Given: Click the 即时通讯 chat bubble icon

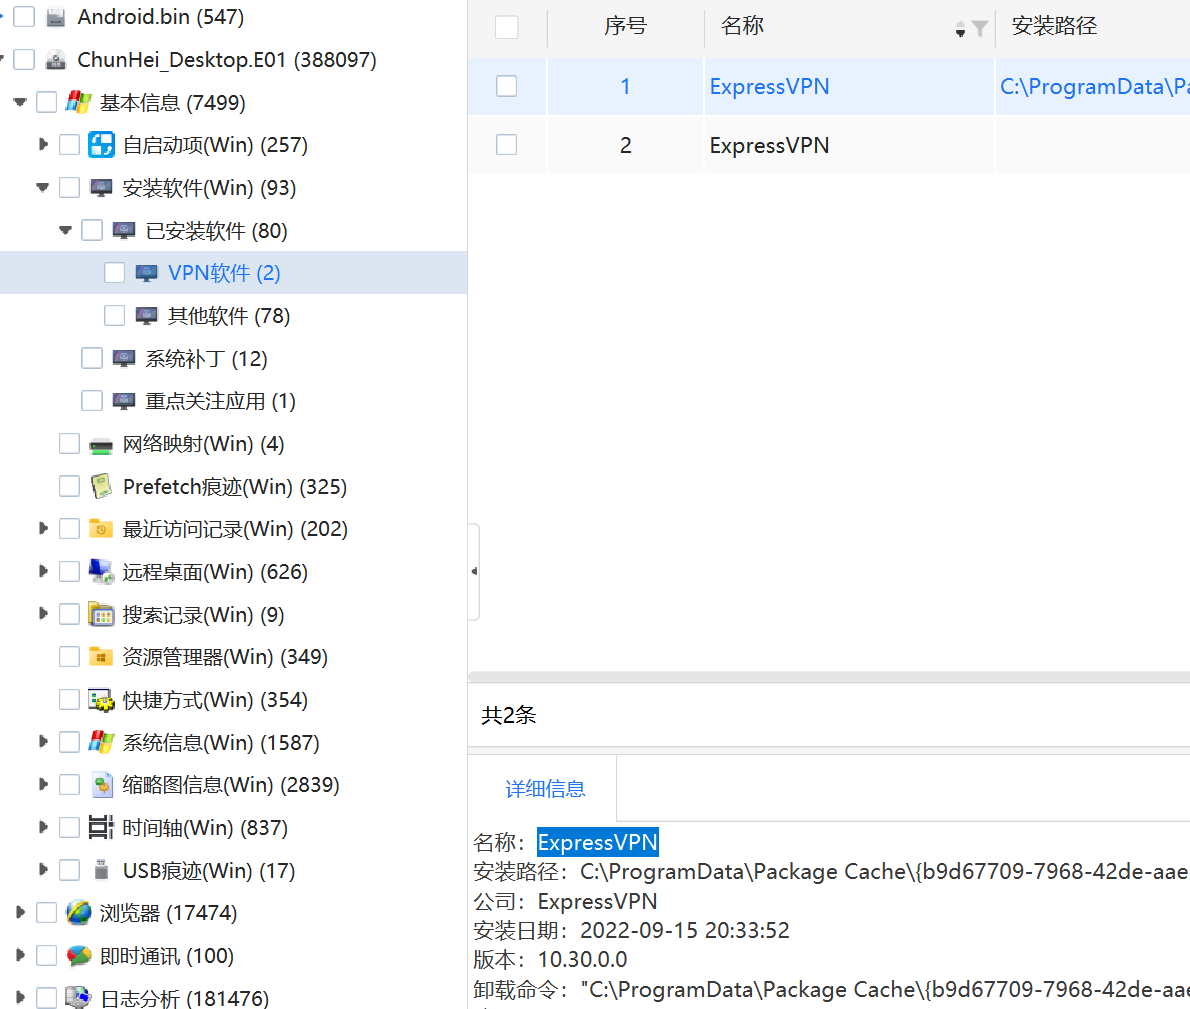Looking at the screenshot, I should pyautogui.click(x=78, y=956).
